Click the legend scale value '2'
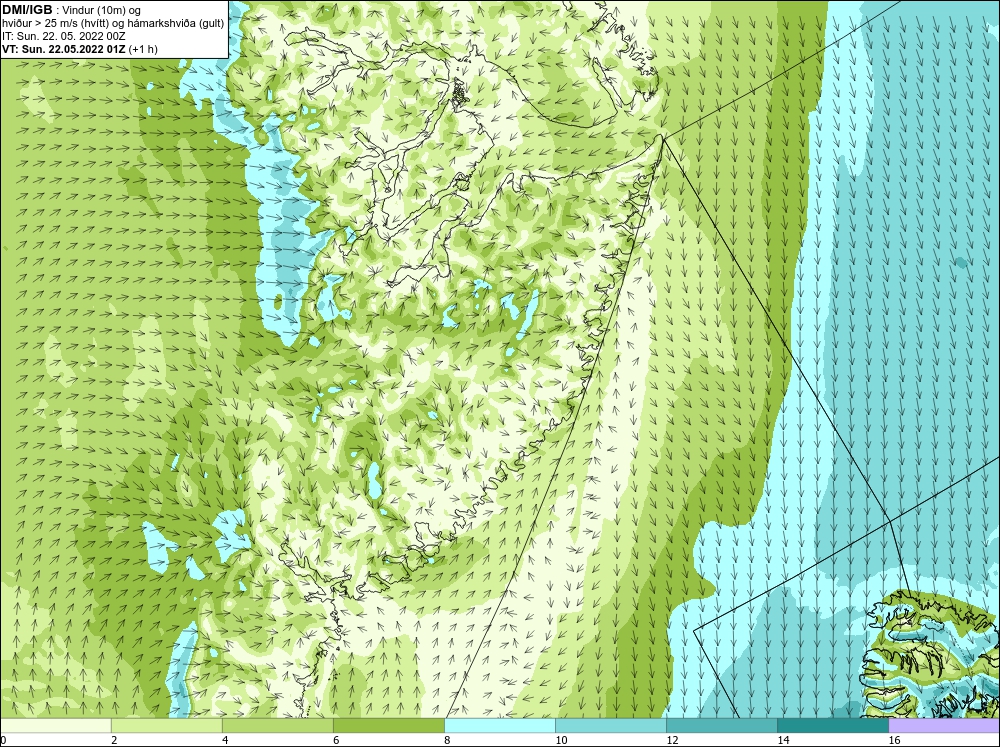The width and height of the screenshot is (1000, 747). point(114,740)
